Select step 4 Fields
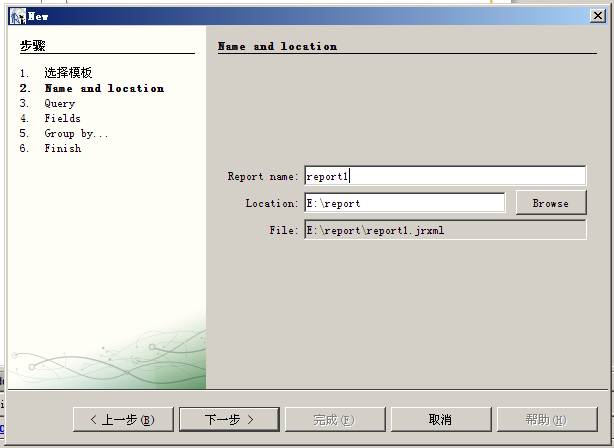This screenshot has width=614, height=448. click(x=63, y=118)
